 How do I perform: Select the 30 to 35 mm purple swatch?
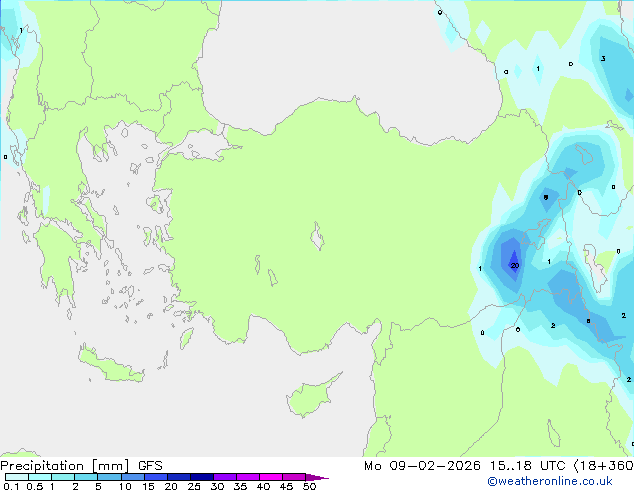[x=225, y=477]
